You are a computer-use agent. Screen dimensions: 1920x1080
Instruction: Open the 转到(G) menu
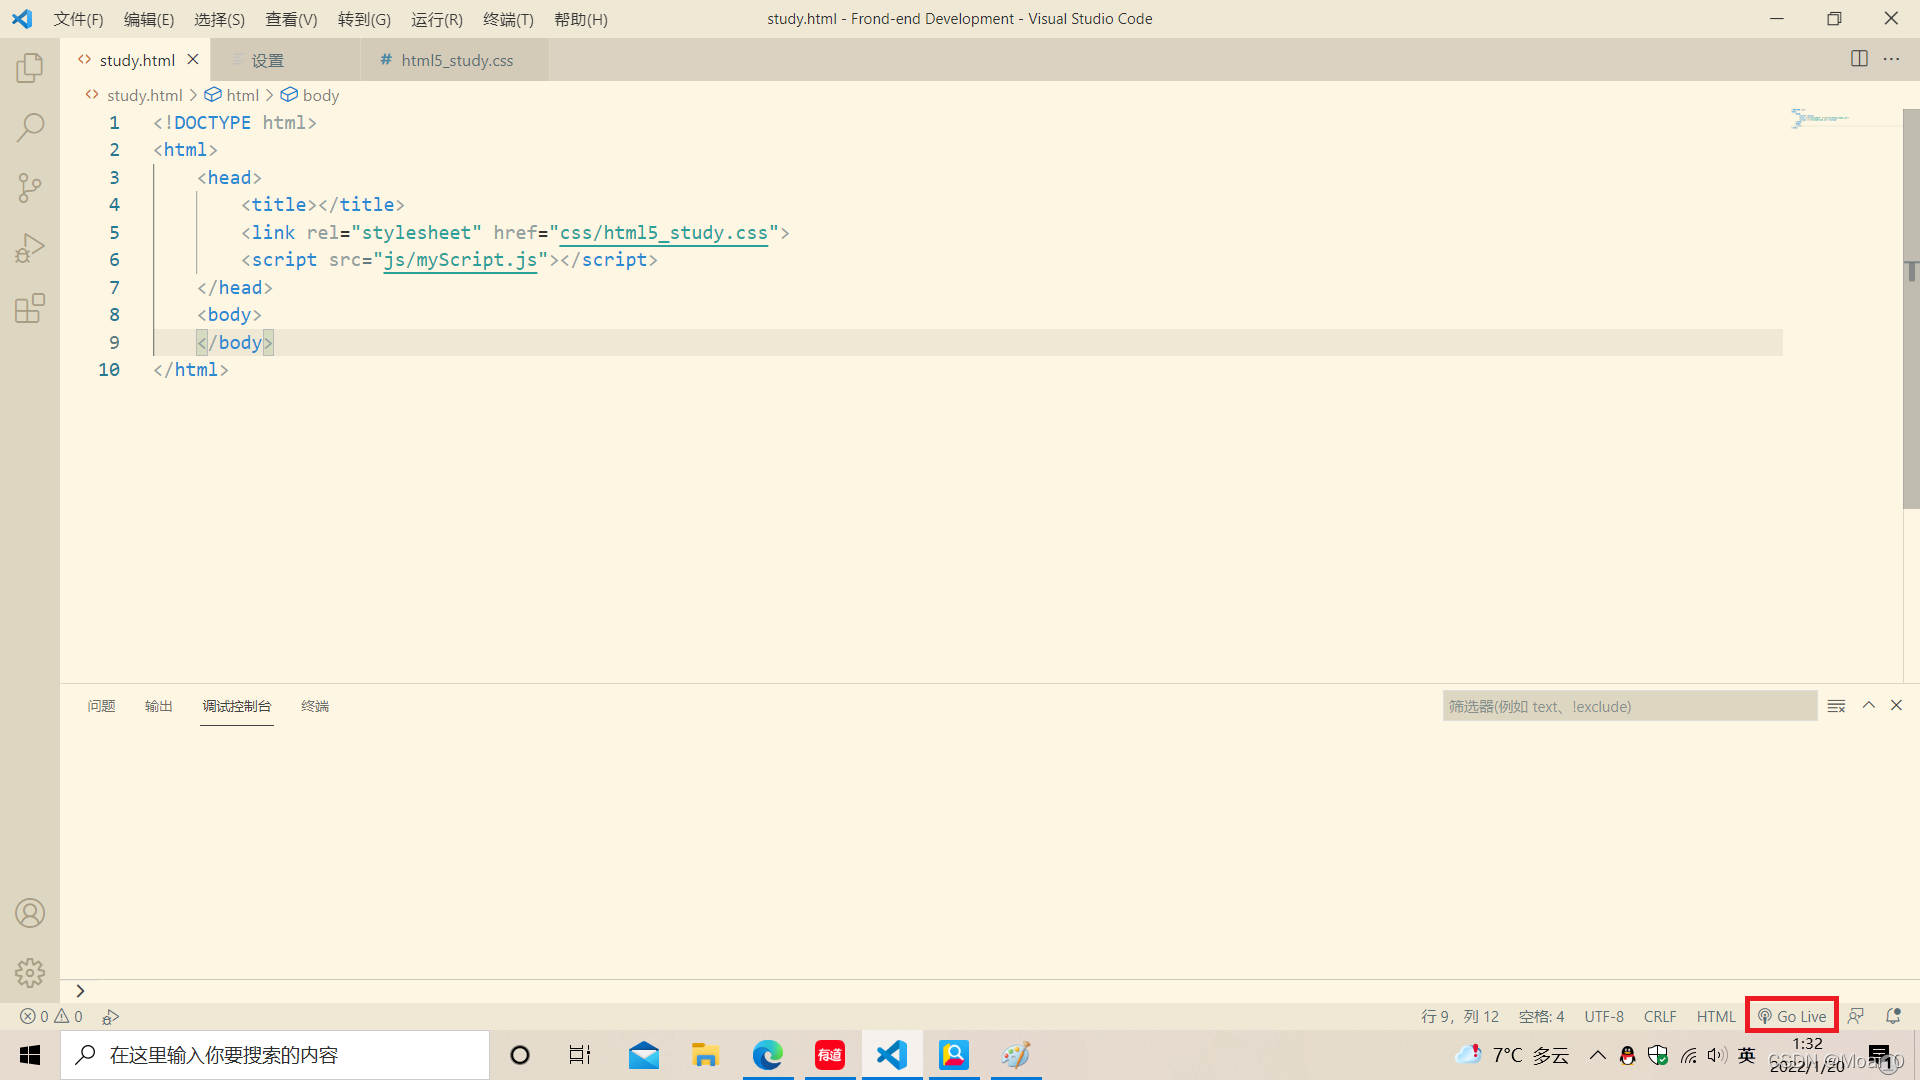click(x=364, y=19)
